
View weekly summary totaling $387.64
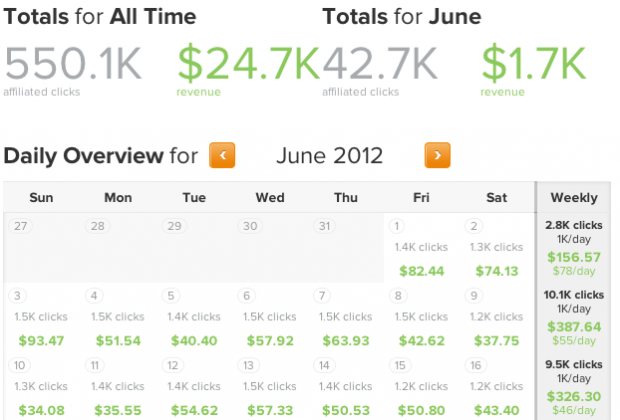[x=575, y=318]
